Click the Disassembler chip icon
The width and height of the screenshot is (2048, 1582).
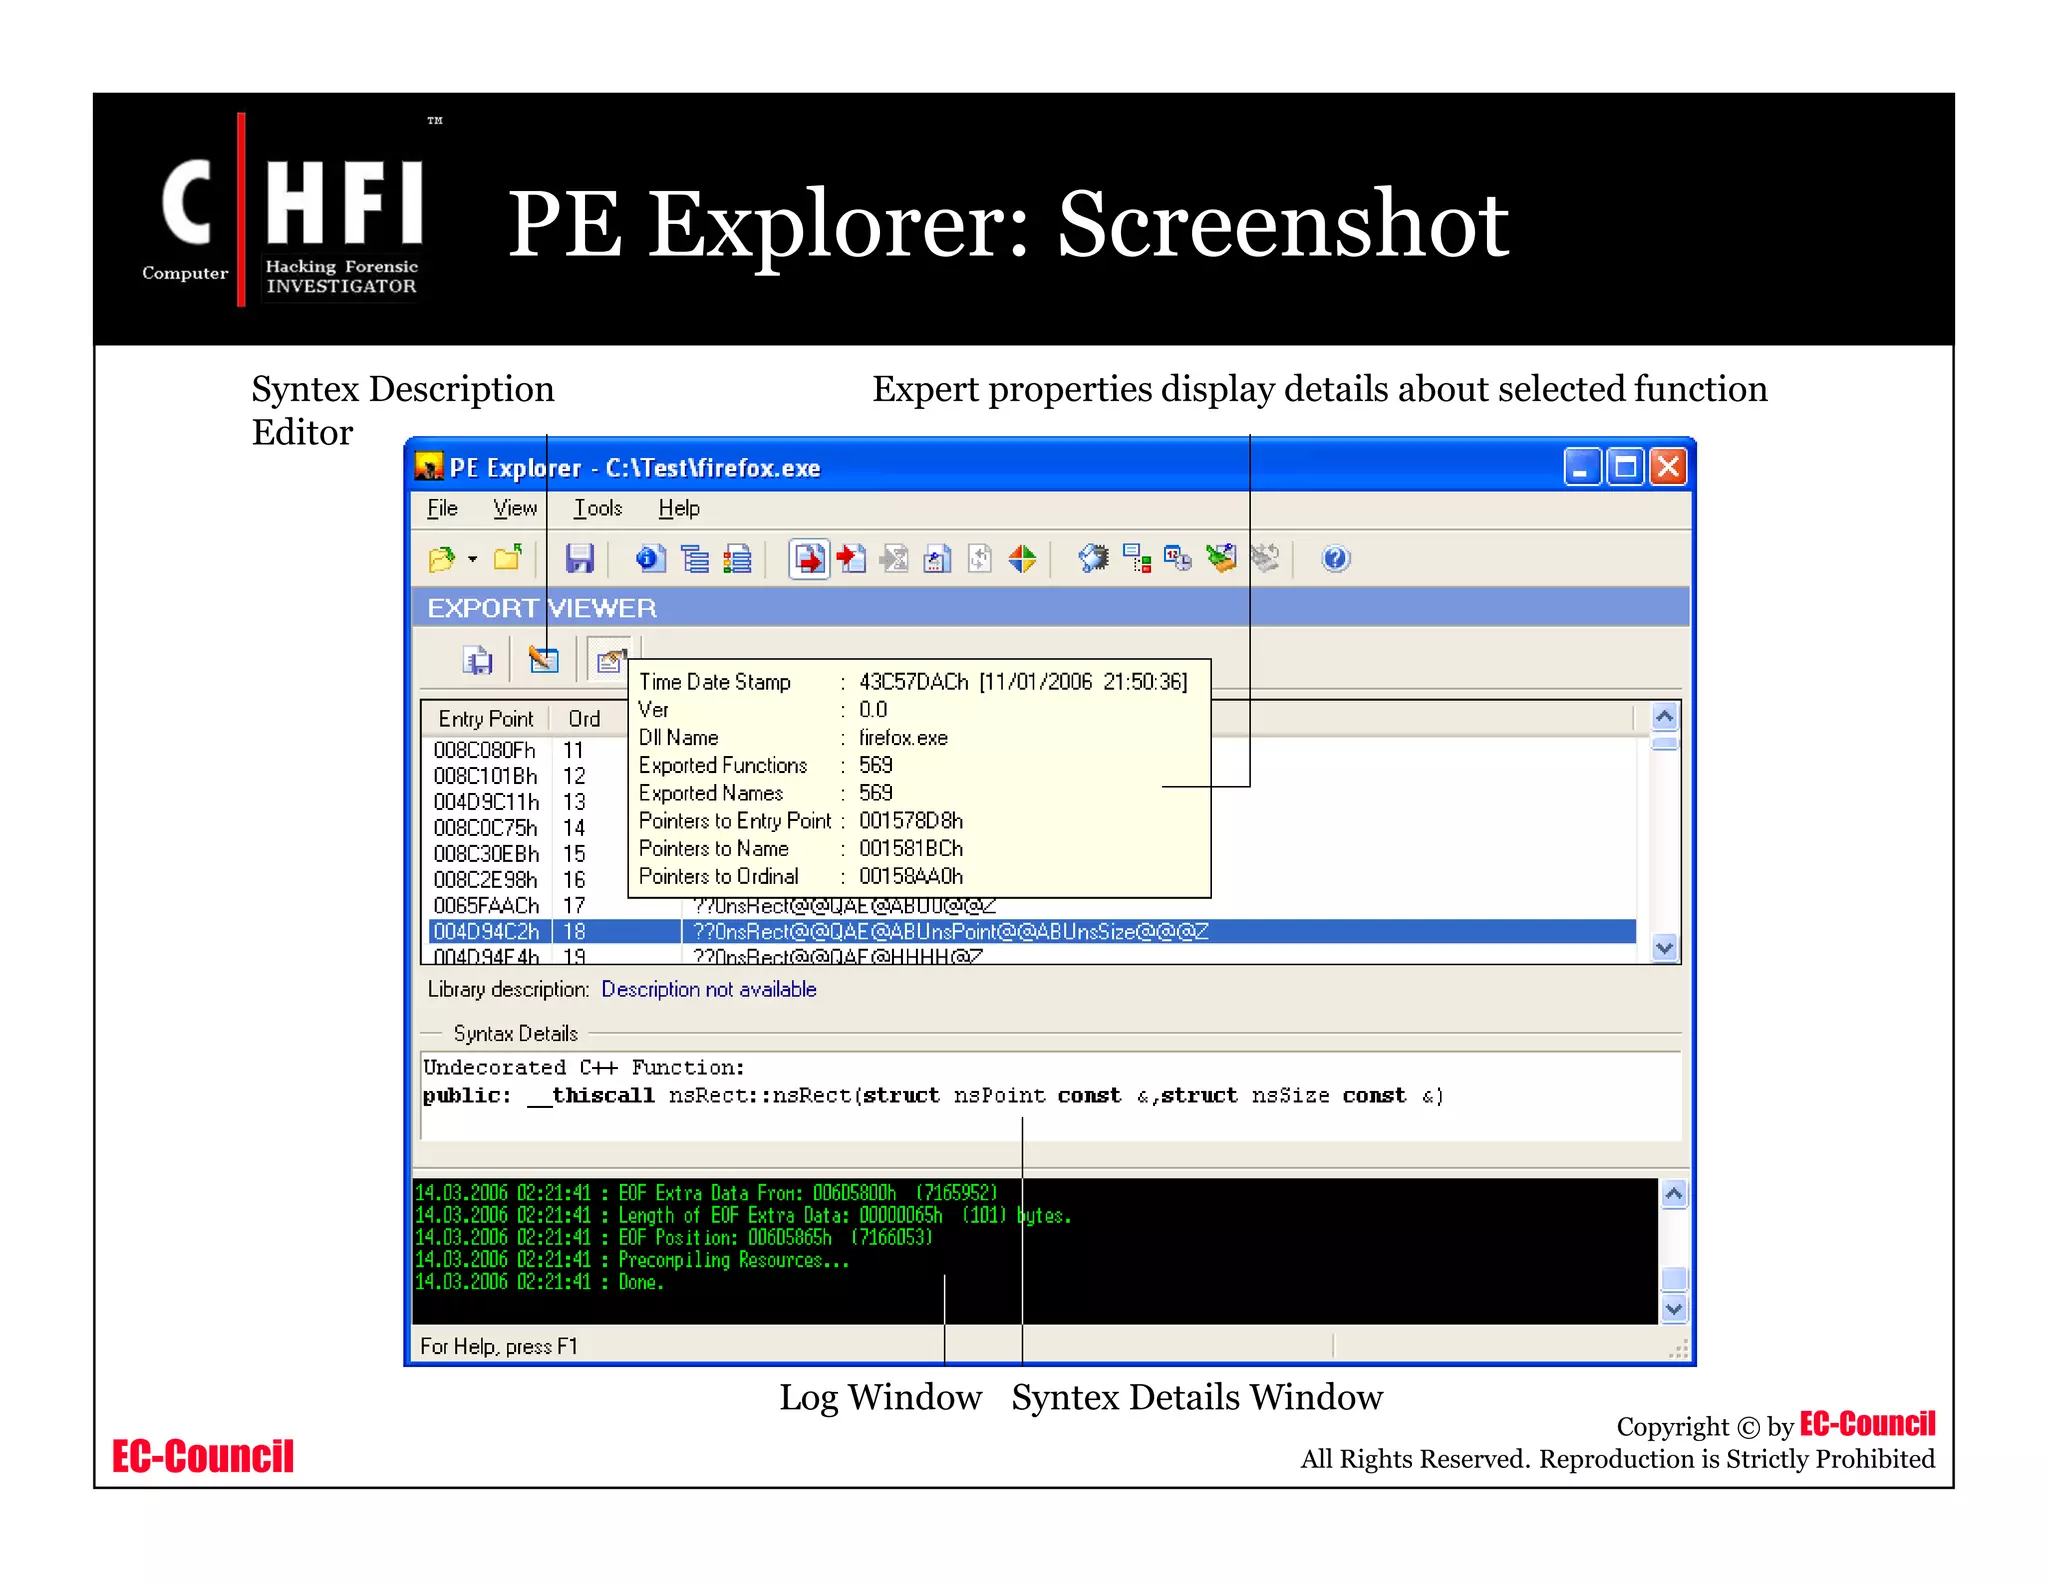tap(1093, 559)
